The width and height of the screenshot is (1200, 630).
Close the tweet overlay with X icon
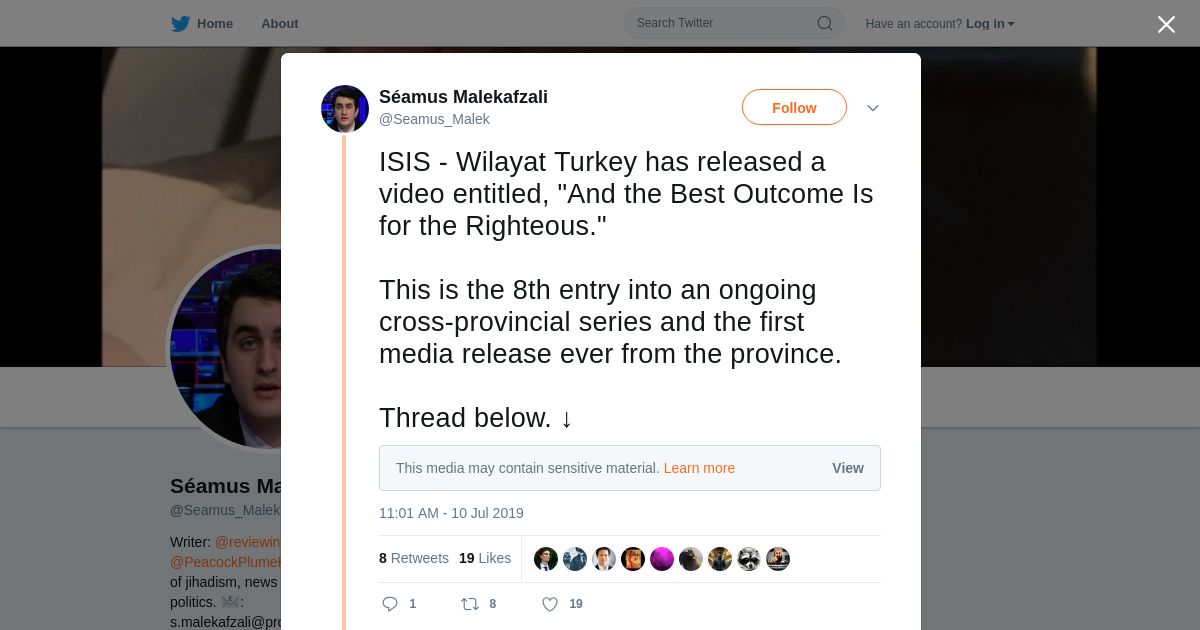click(x=1166, y=24)
